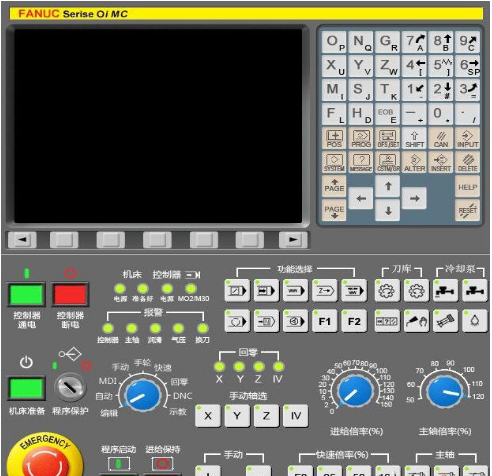Click the left softkey arrow below screen
Image resolution: width=492 pixels, height=476 pixels.
point(22,239)
